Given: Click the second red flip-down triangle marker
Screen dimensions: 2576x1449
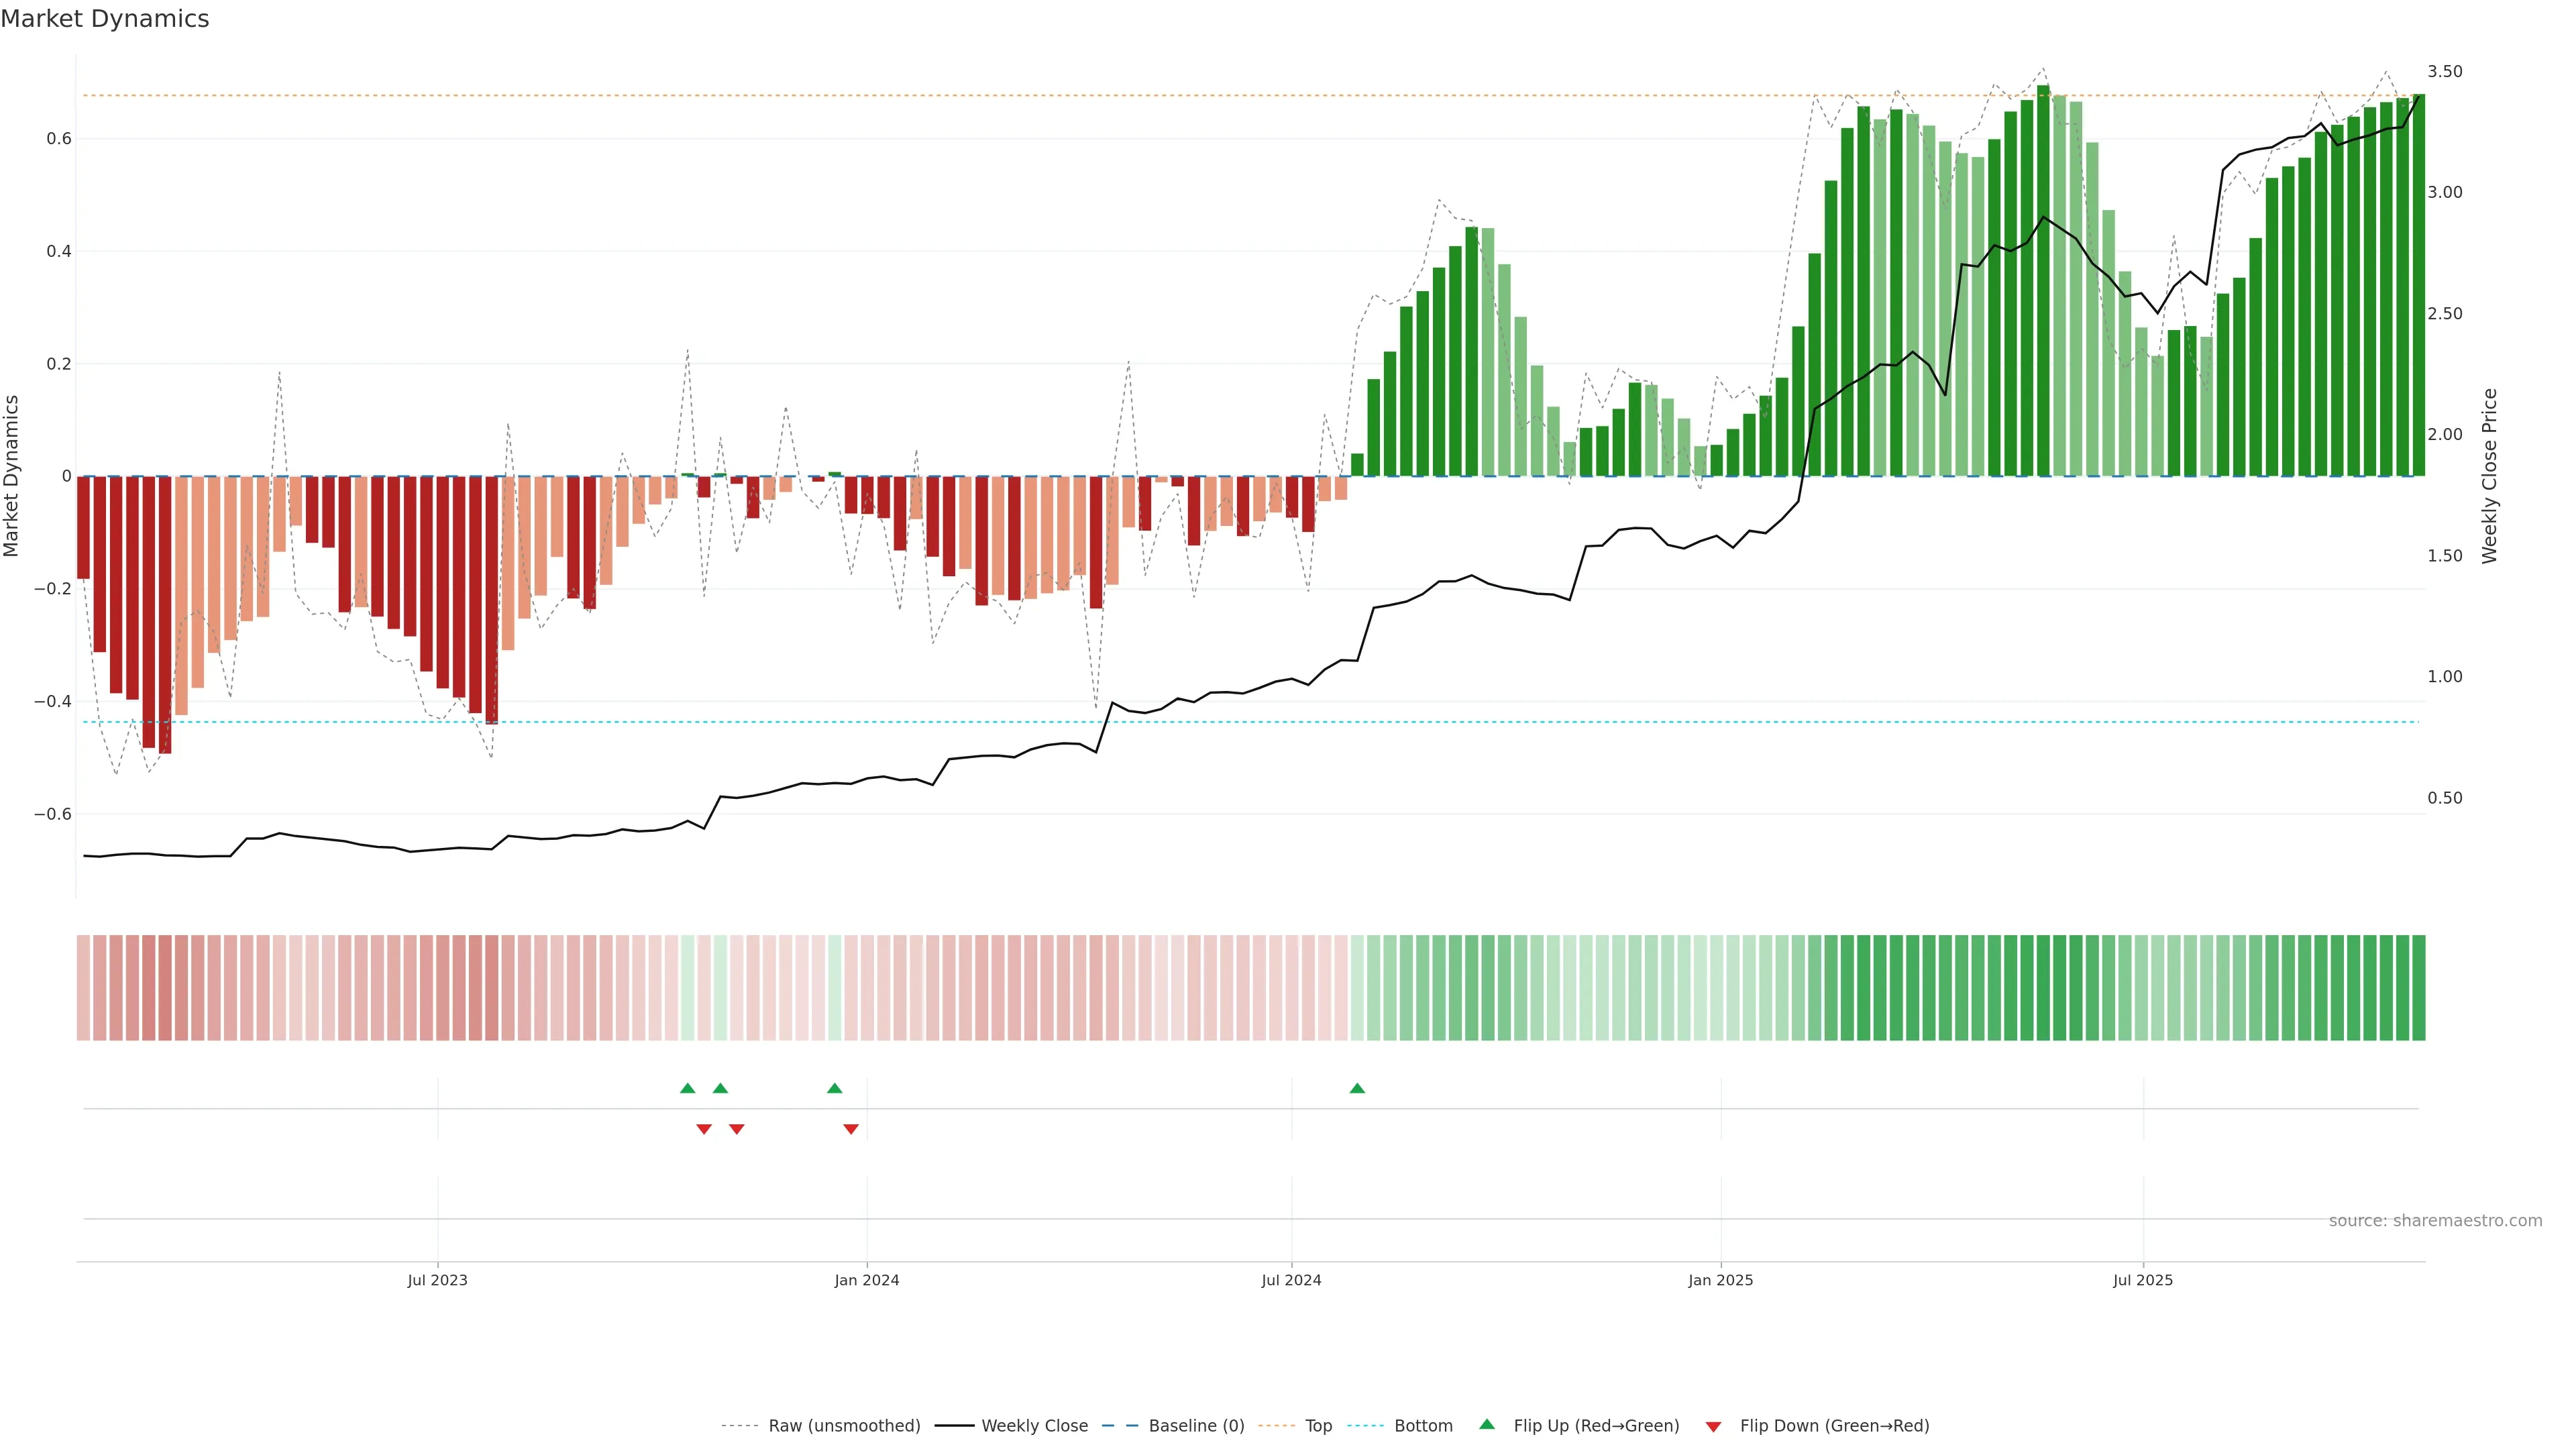Looking at the screenshot, I should pyautogui.click(x=737, y=1129).
